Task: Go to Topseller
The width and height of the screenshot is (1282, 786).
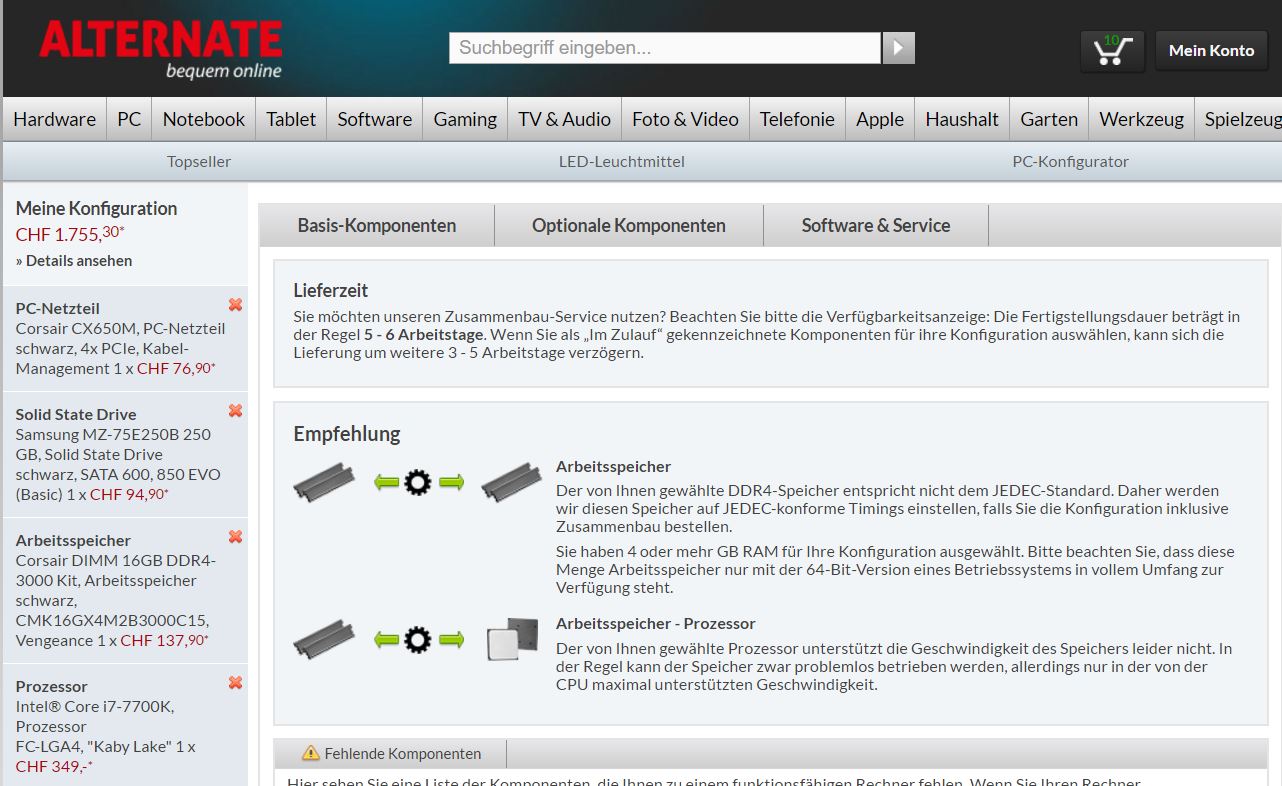Action: tap(199, 161)
